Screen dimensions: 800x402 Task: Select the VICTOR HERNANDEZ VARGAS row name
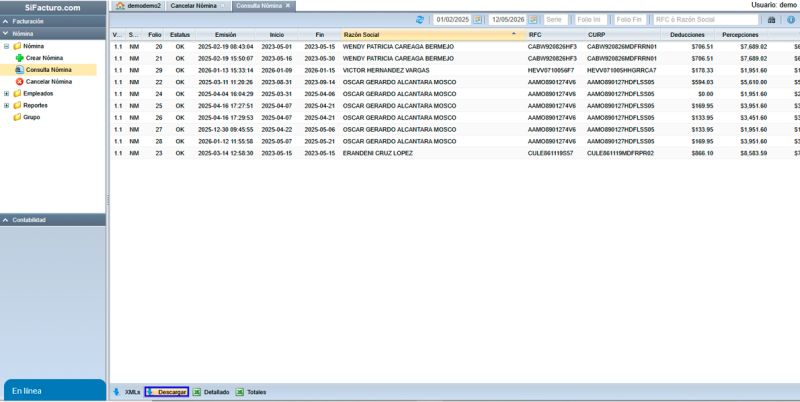coord(386,70)
